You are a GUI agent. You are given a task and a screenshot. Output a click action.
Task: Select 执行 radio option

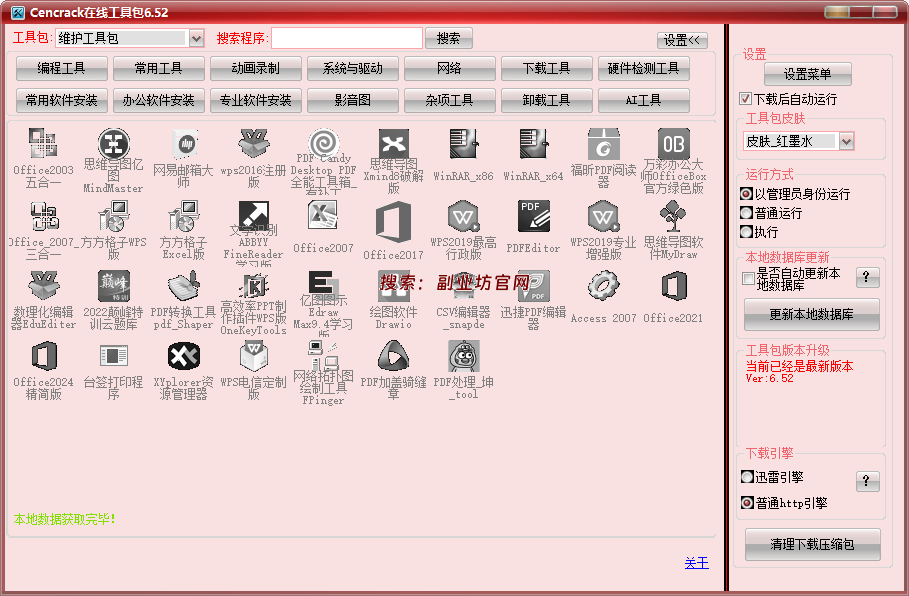[747, 232]
